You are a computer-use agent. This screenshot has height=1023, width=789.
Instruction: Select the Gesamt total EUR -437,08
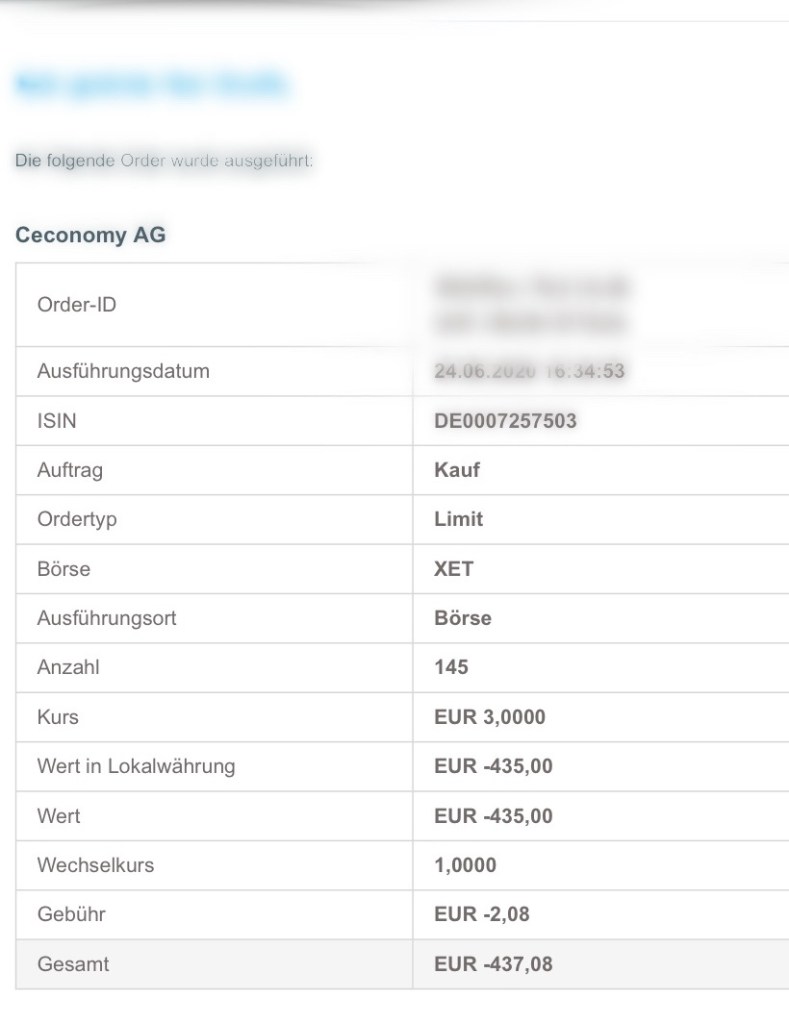(493, 965)
